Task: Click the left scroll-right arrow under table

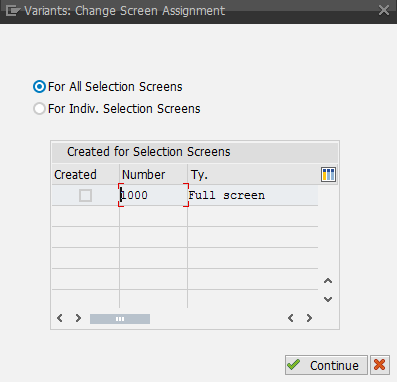Action: coord(78,318)
